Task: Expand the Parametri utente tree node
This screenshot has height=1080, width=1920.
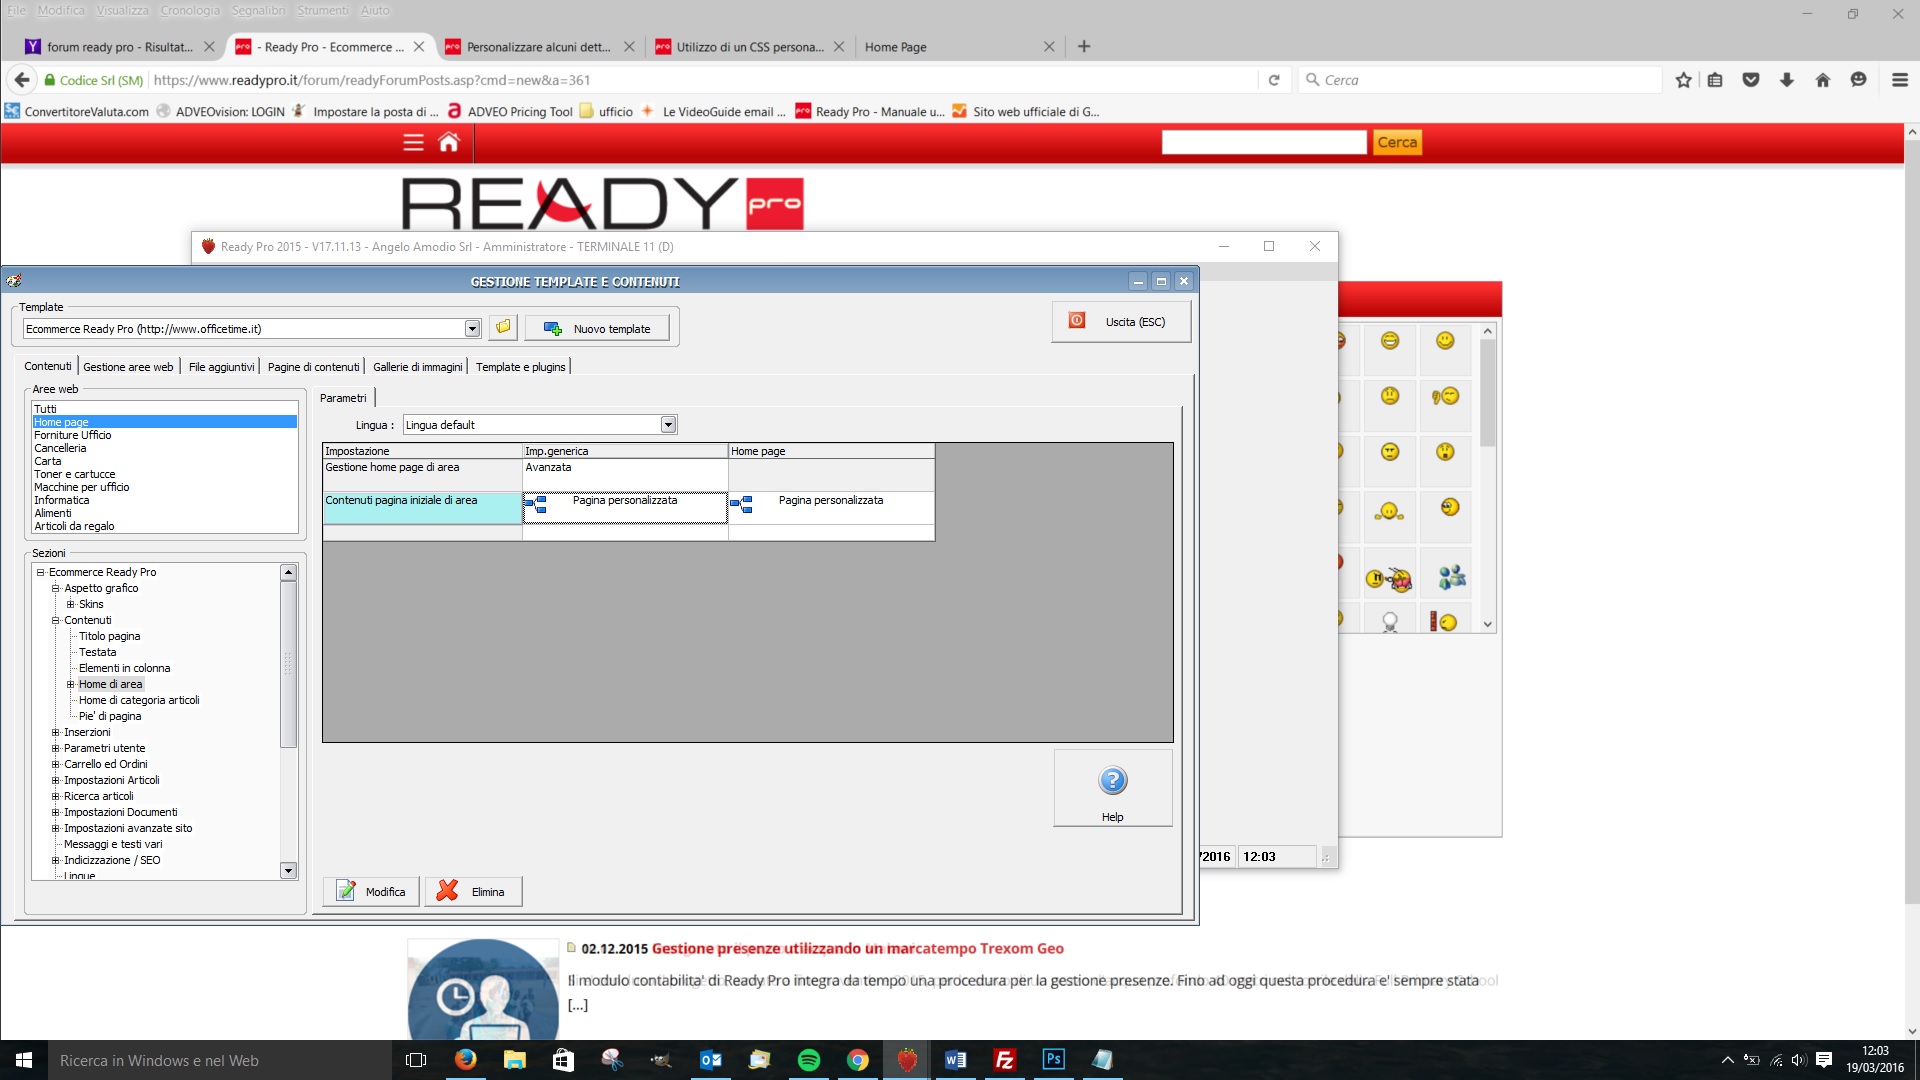Action: 56,748
